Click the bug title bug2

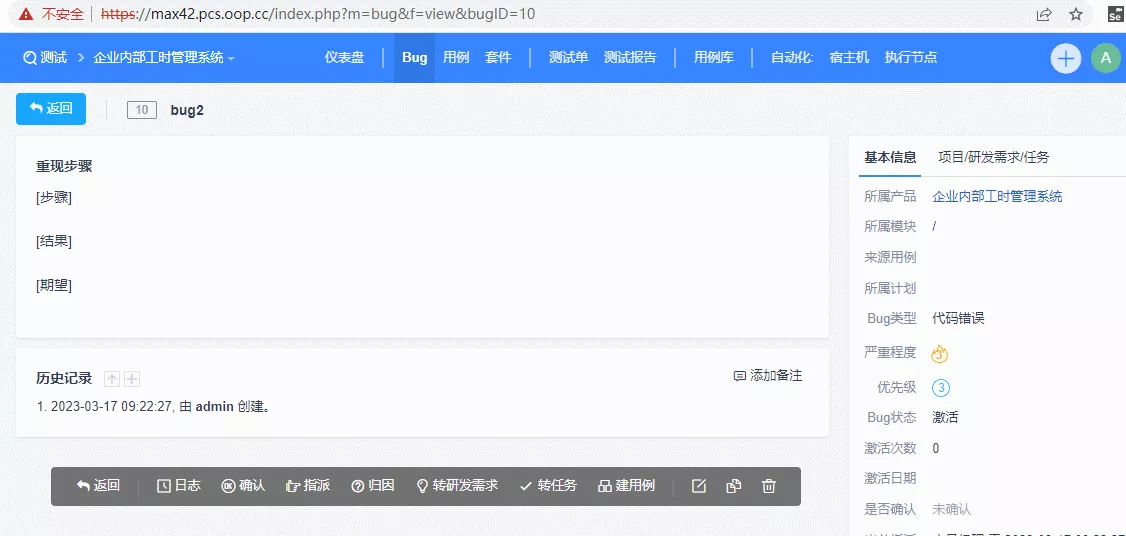click(x=187, y=111)
